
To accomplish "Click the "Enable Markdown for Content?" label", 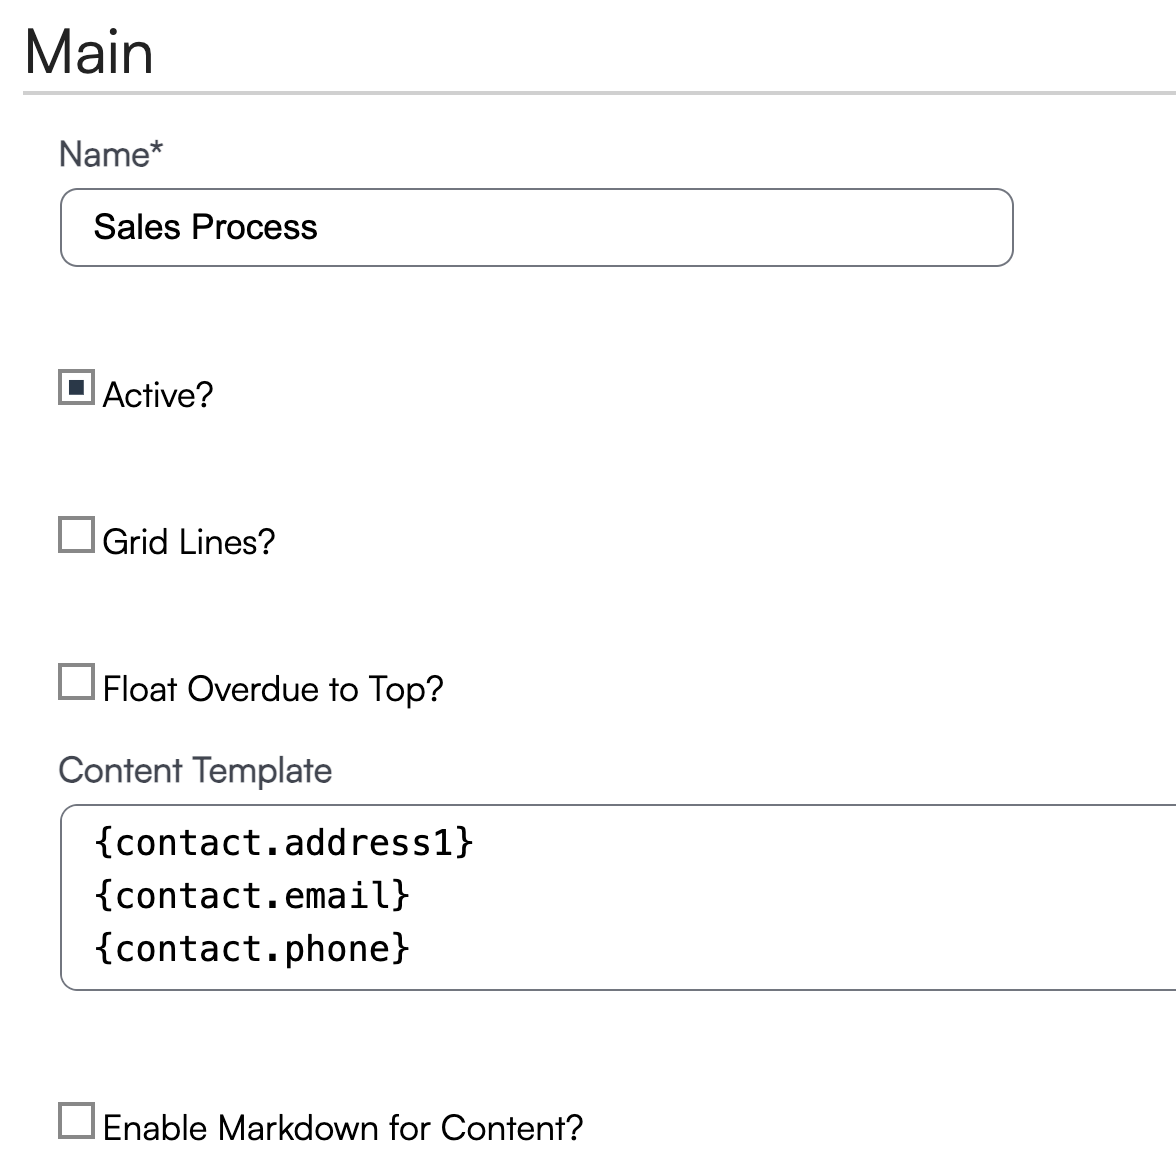I will (342, 1128).
